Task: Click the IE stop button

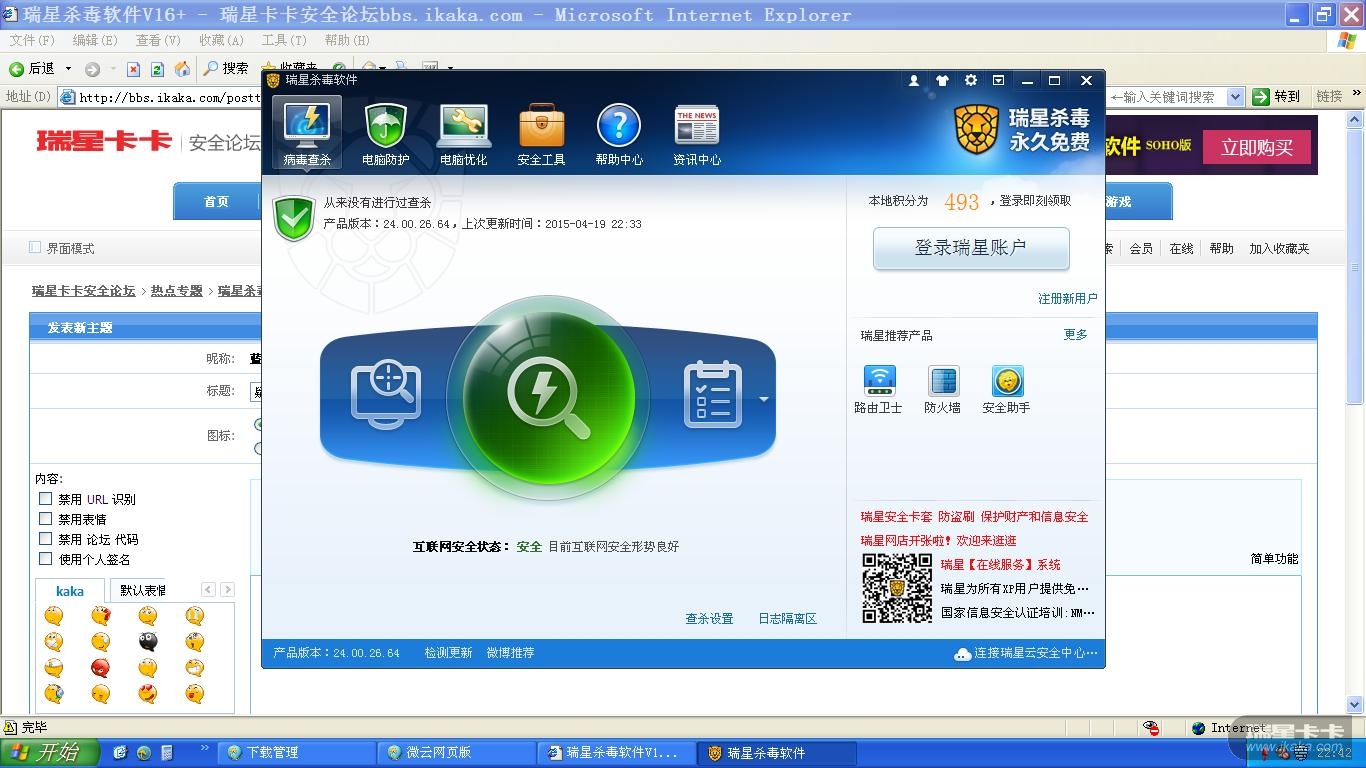Action: tap(133, 69)
